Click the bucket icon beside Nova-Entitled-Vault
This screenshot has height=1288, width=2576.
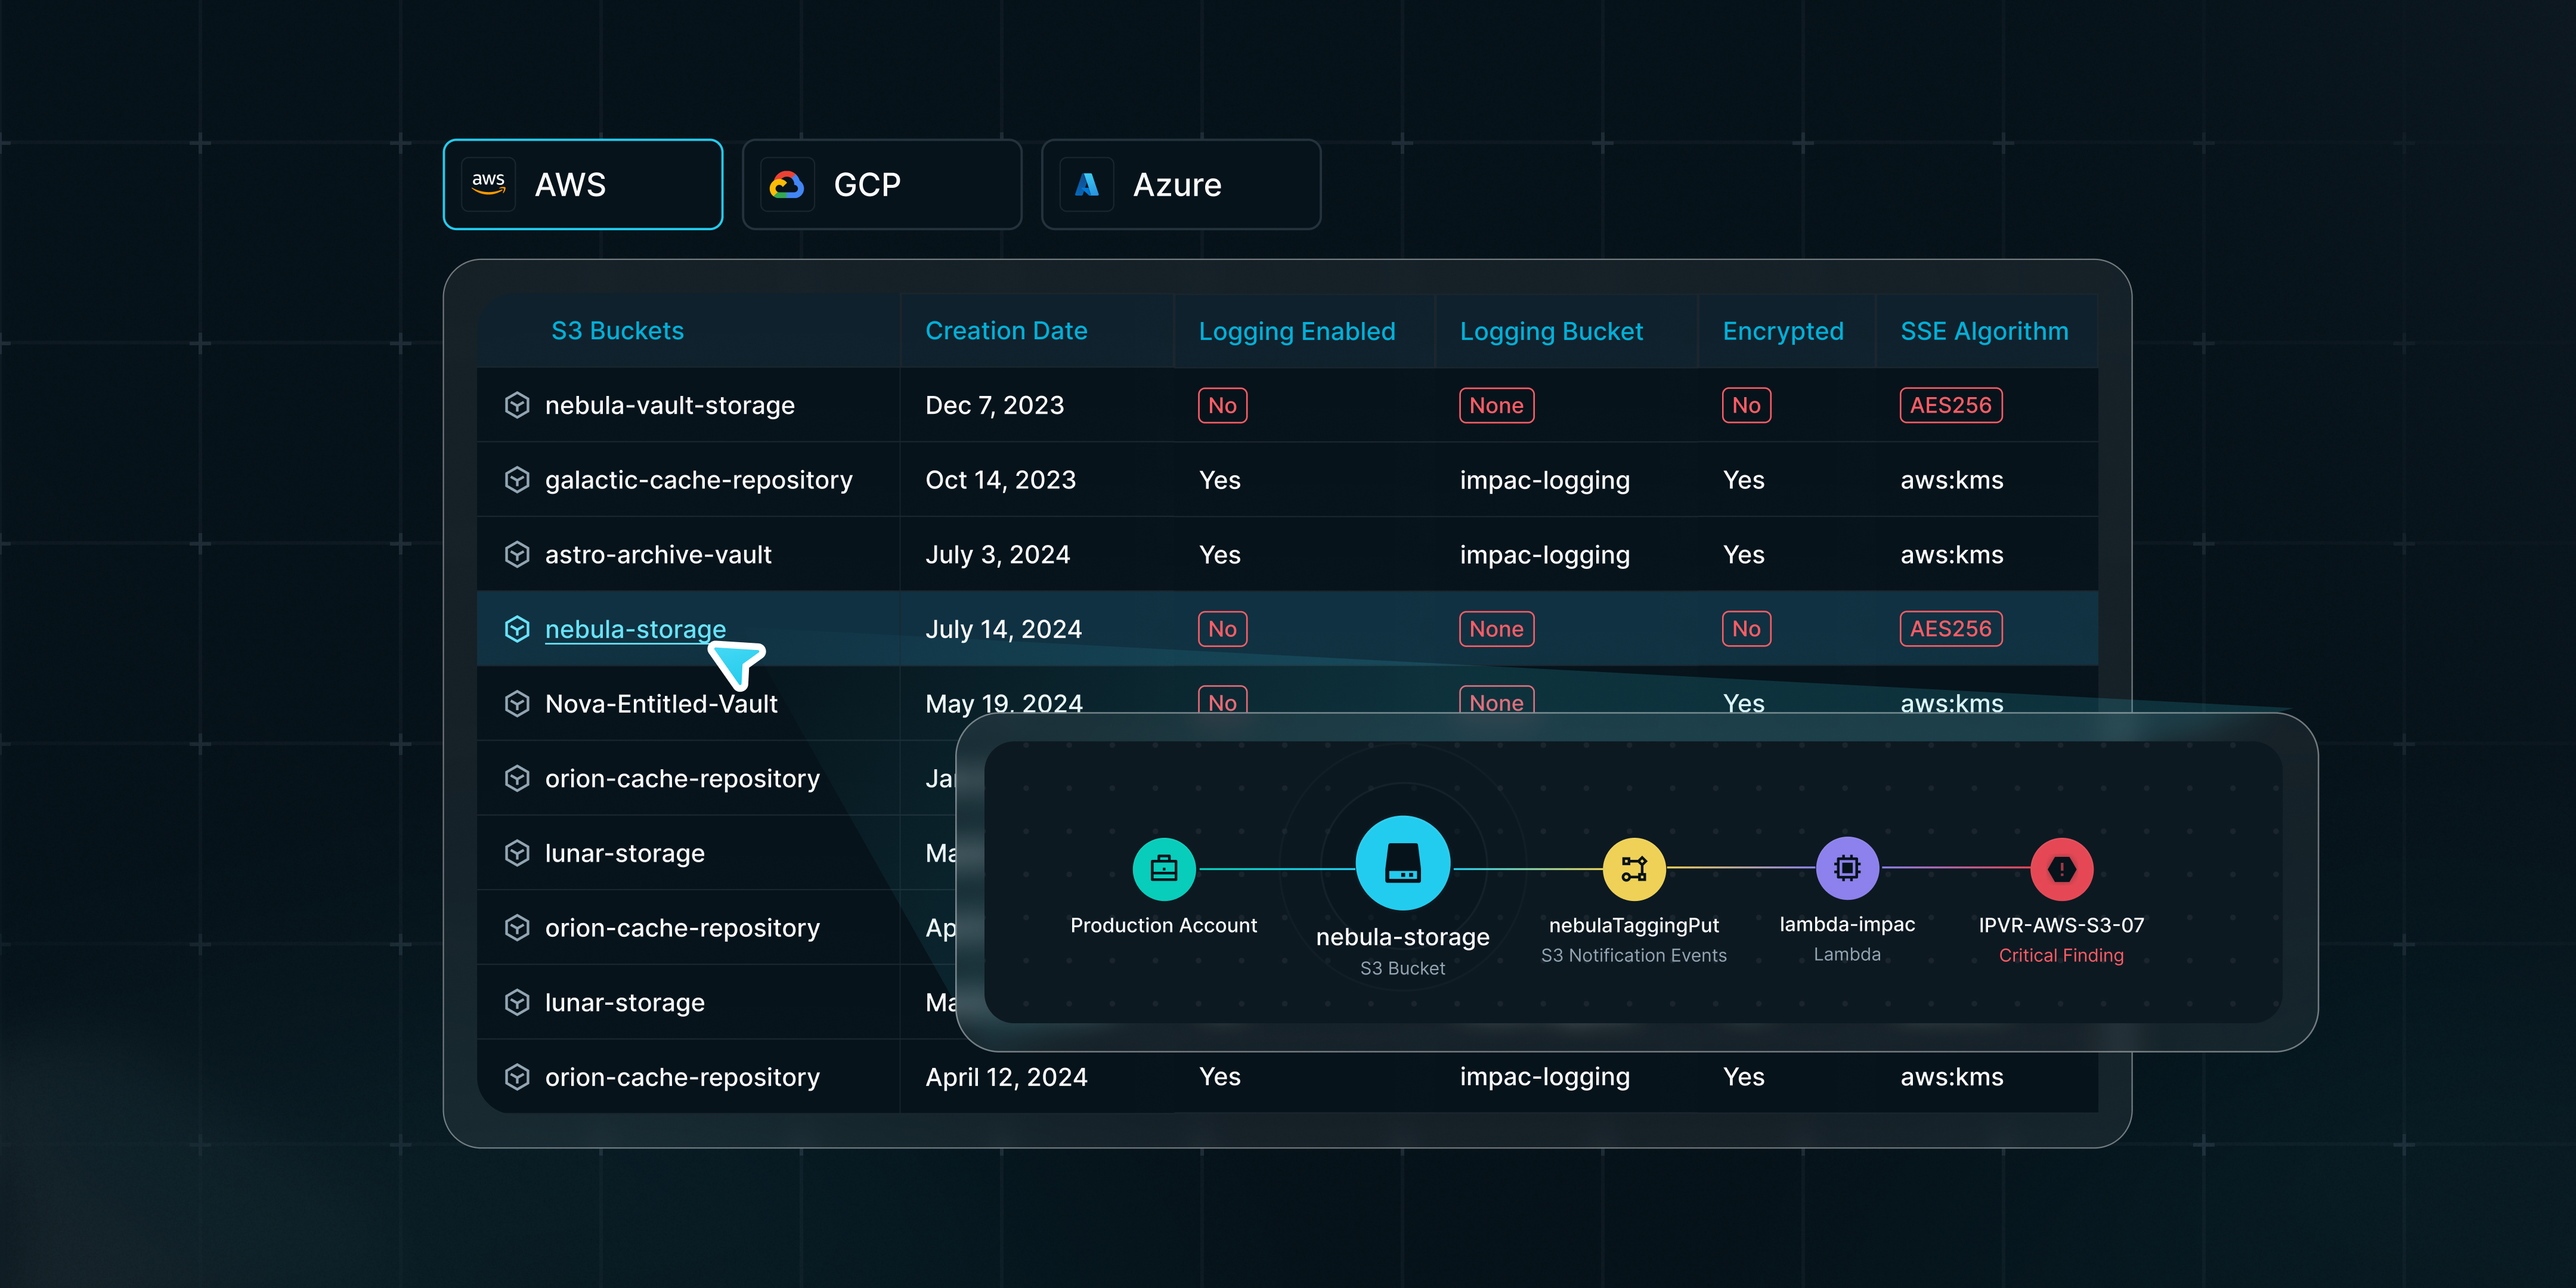517,704
